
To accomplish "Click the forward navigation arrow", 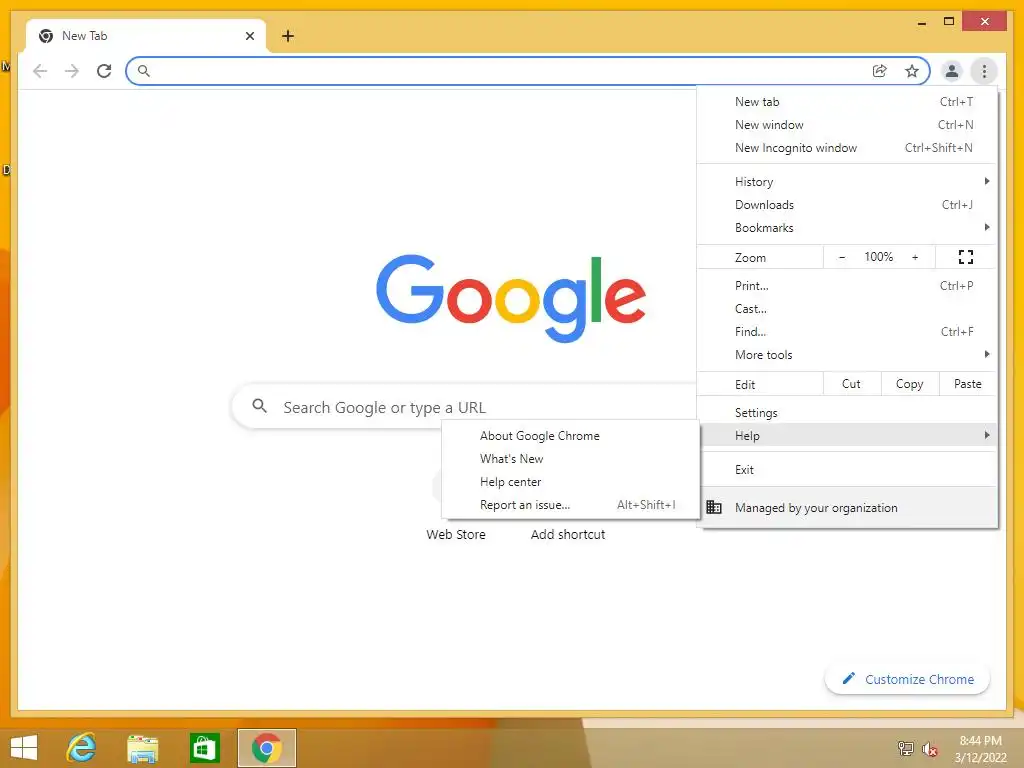I will (71, 71).
